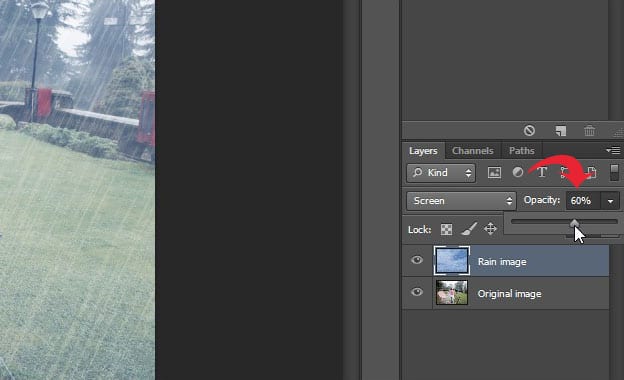Open the Layers panel flyout menu

point(613,150)
